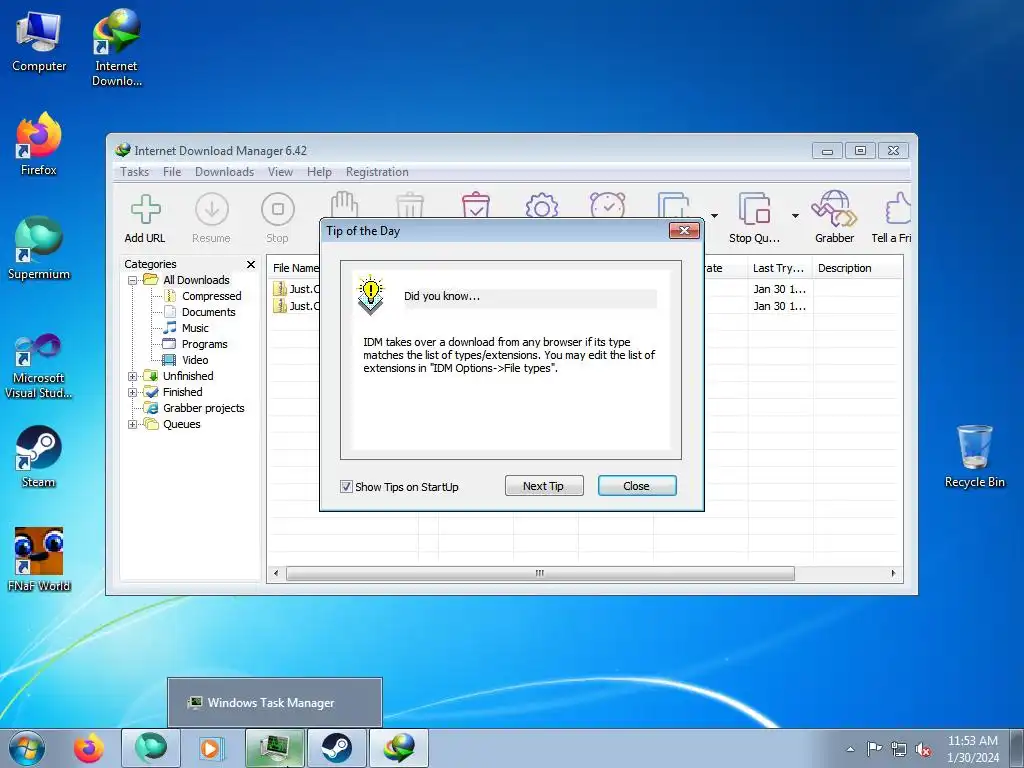The width and height of the screenshot is (1024, 768).
Task: Select Internet Download Manager desktop shortcut
Action: [116, 48]
